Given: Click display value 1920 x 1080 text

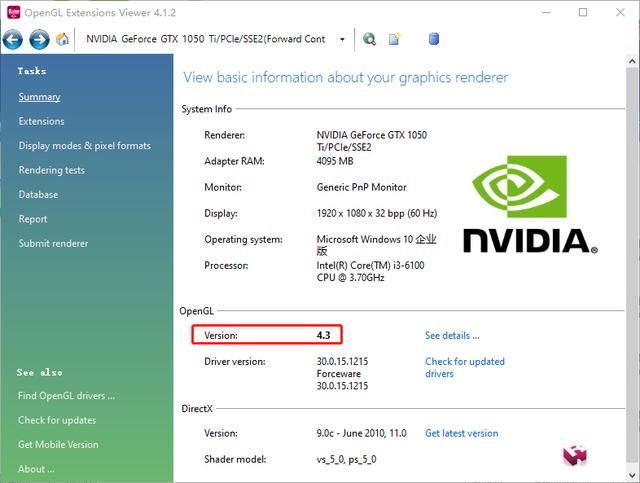Looking at the screenshot, I should coord(377,214).
